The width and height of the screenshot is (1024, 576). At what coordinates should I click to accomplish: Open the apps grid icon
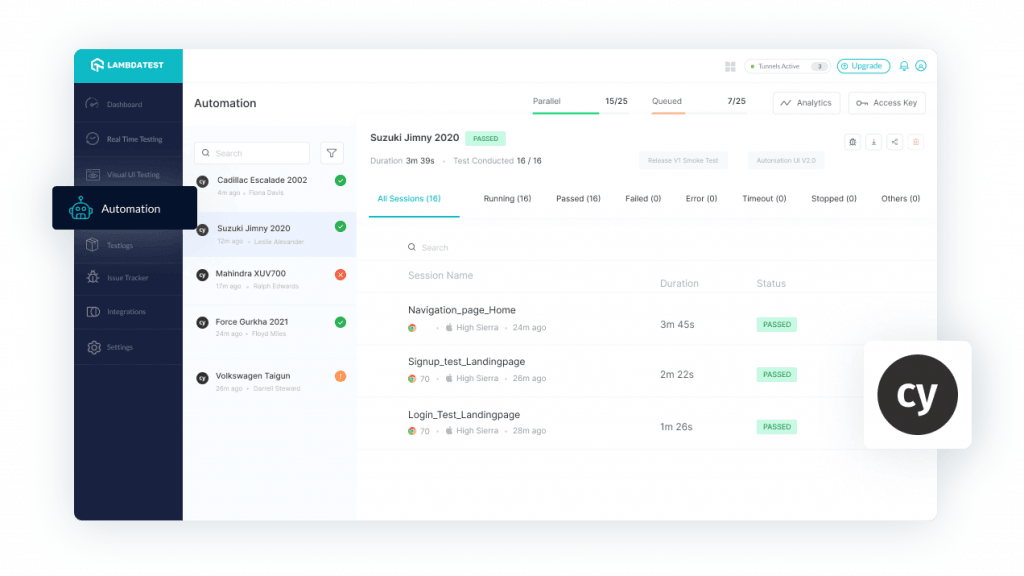(x=730, y=66)
